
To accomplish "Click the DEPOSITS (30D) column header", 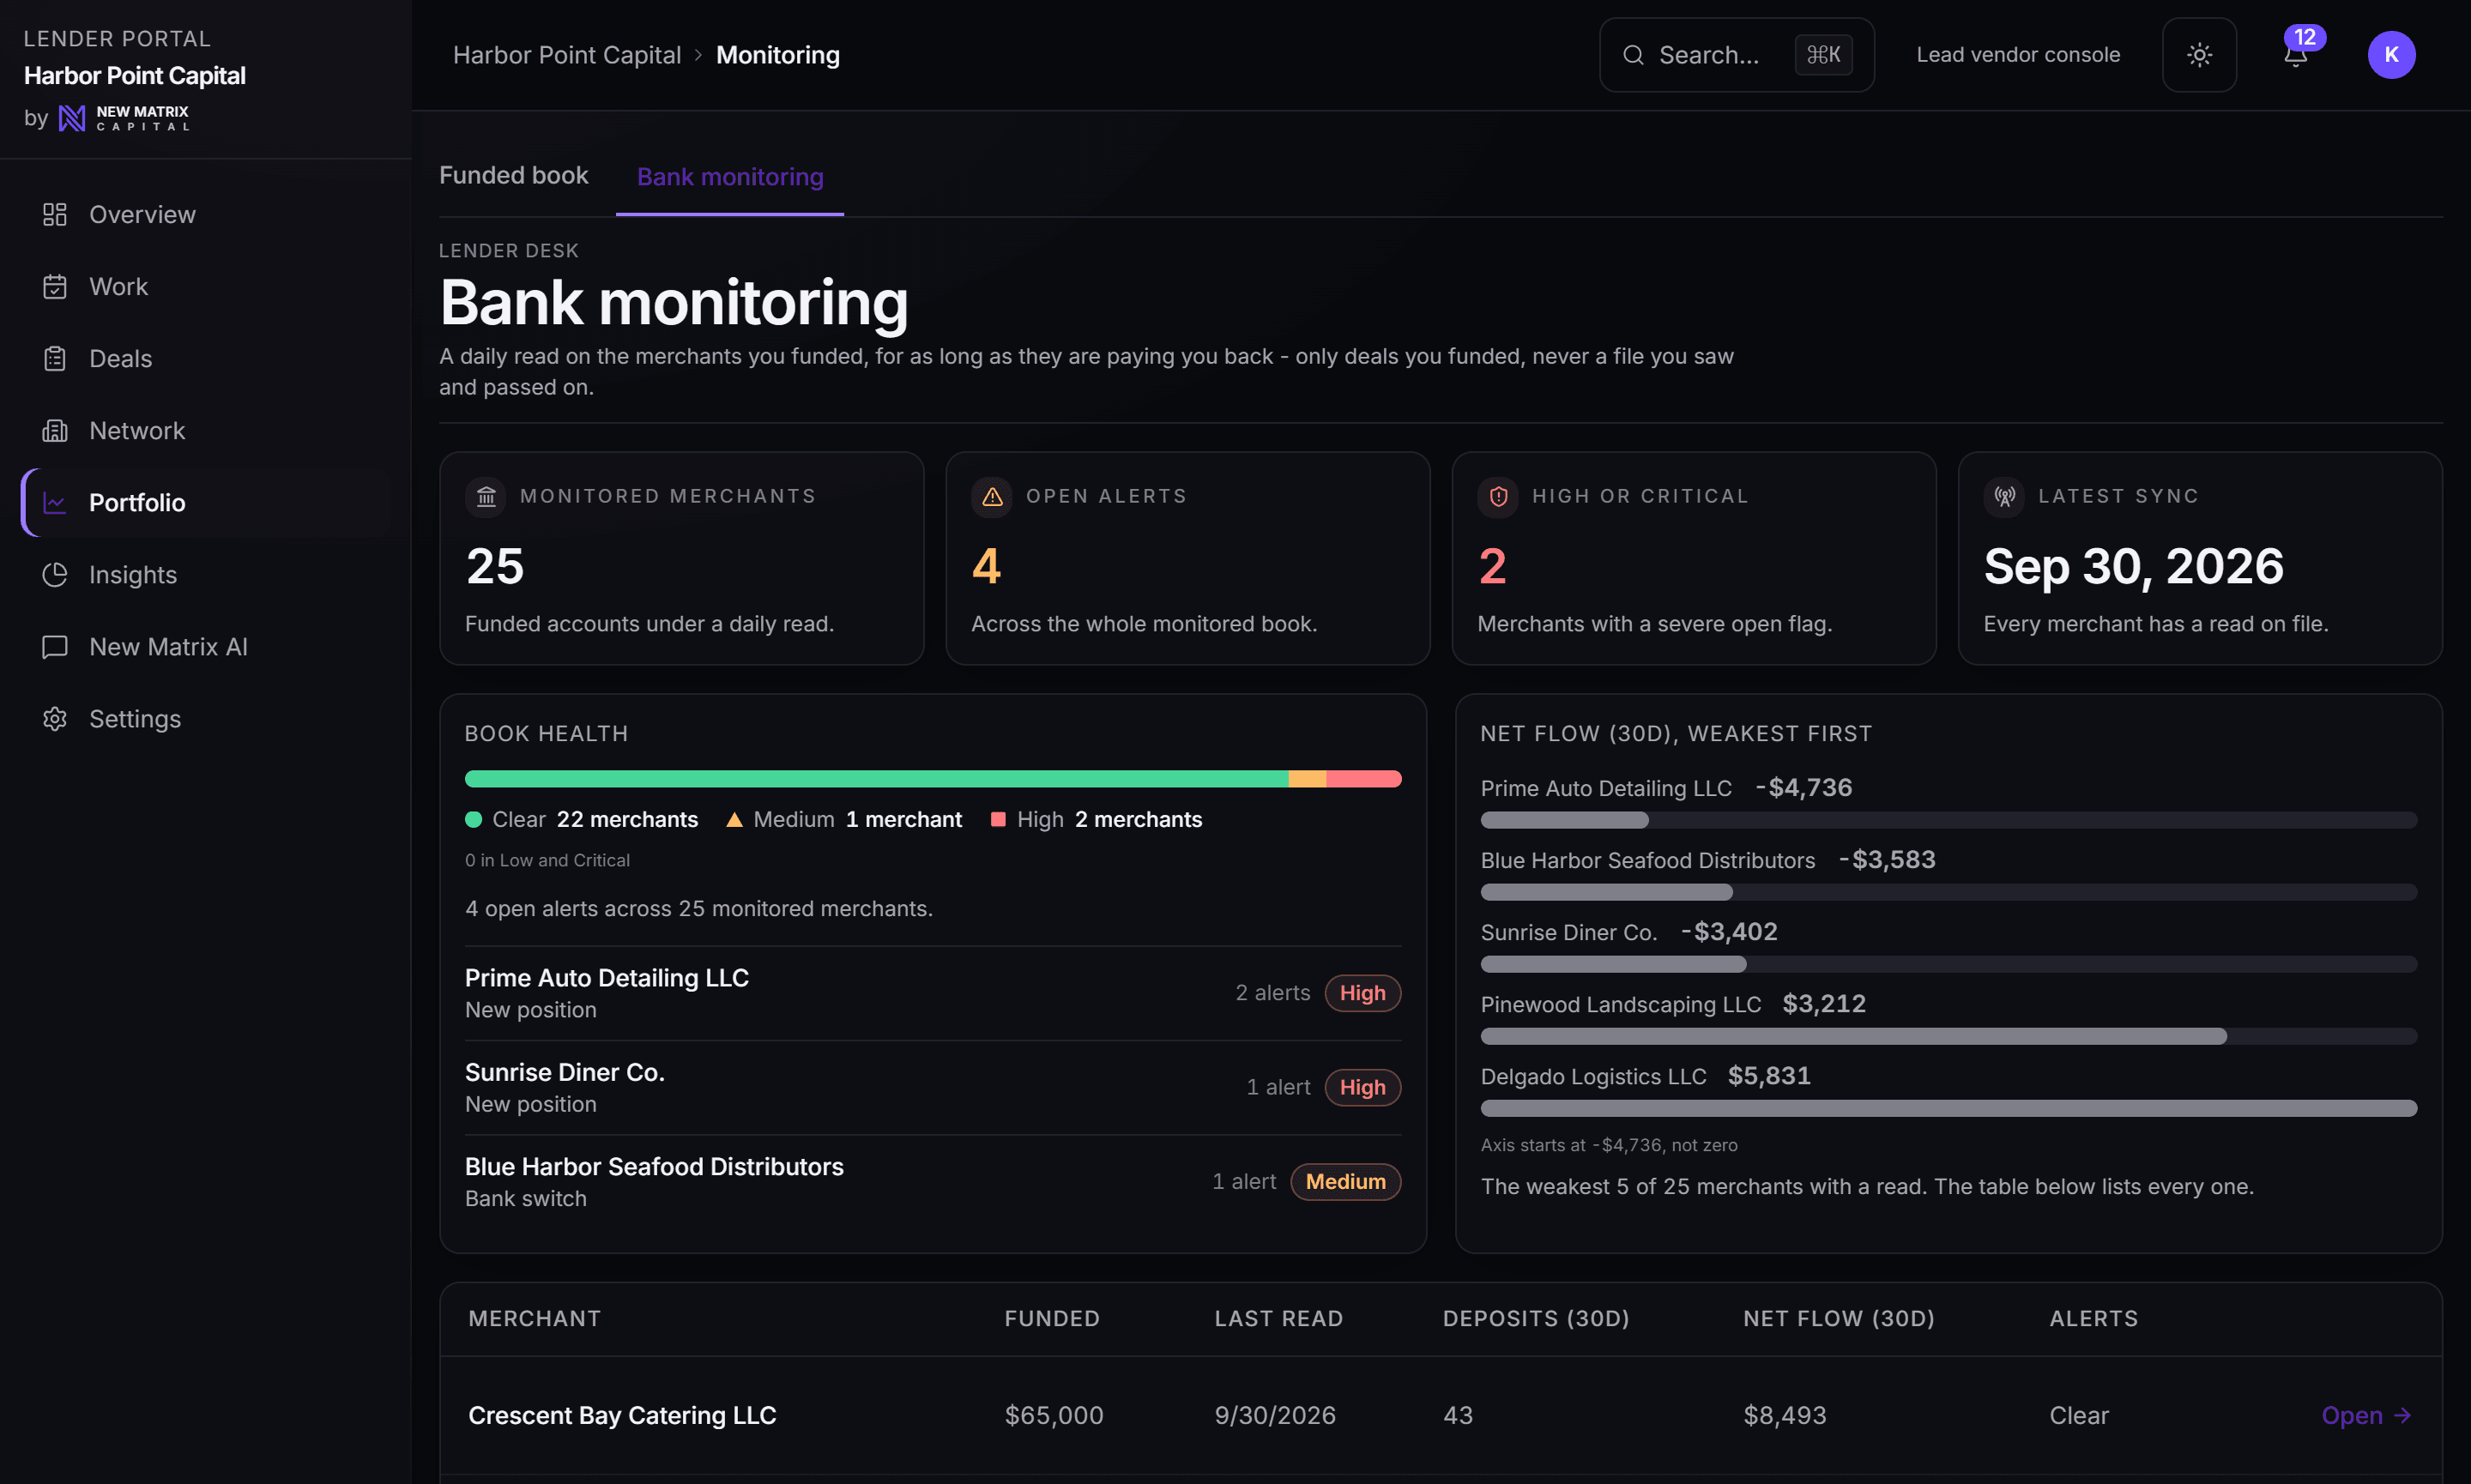I will click(x=1536, y=1318).
